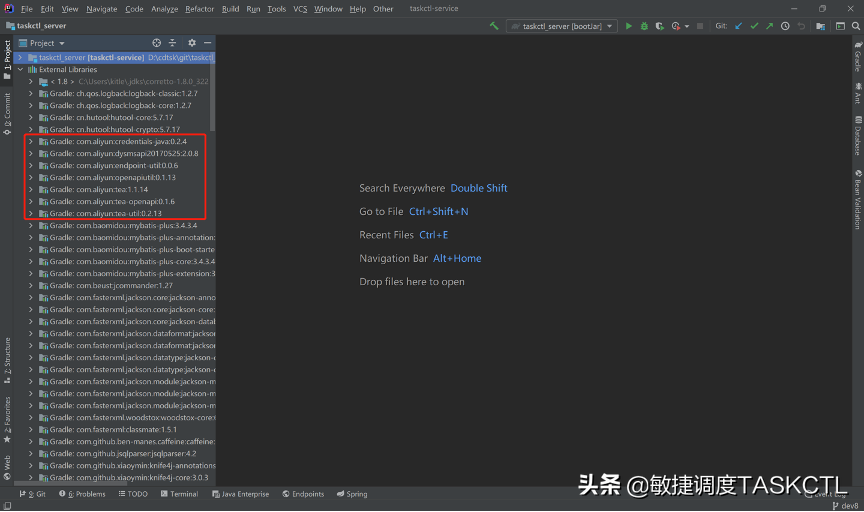Update project with blue Git arrow
Viewport: 864px width, 512px height.
[738, 26]
